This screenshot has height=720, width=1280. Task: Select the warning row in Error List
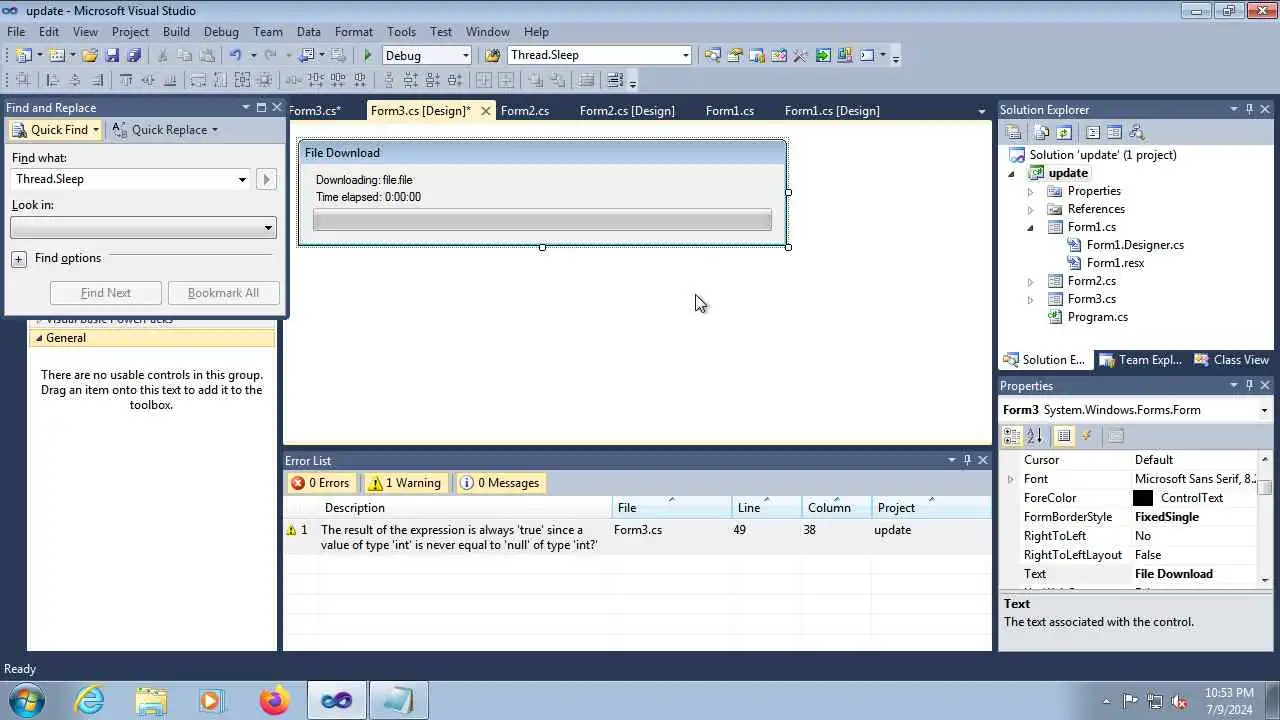pyautogui.click(x=637, y=538)
